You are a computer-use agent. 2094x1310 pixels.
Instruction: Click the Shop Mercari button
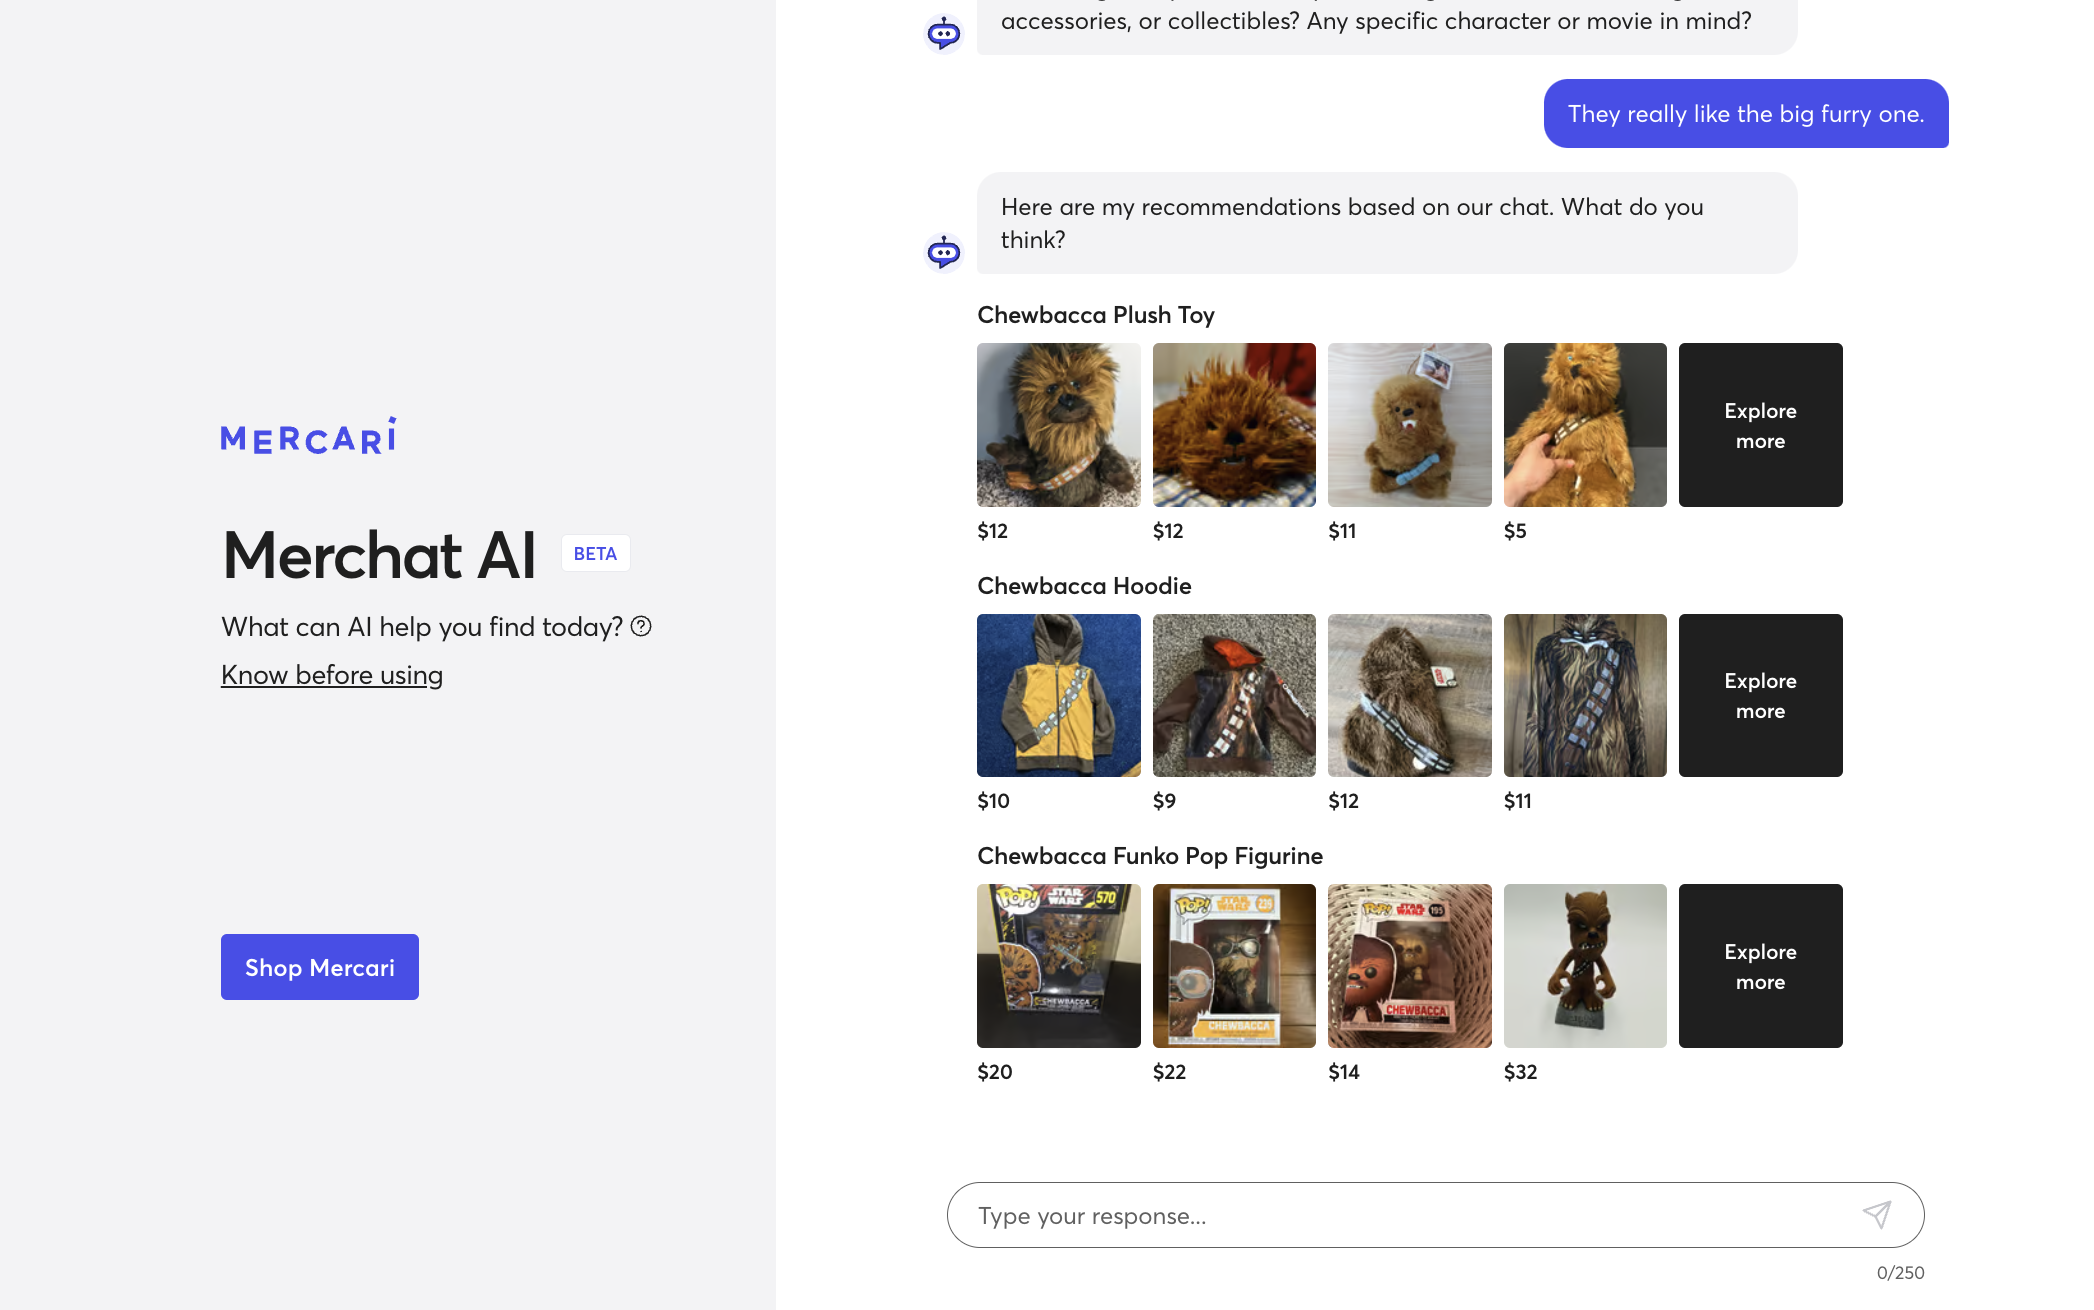click(x=320, y=967)
